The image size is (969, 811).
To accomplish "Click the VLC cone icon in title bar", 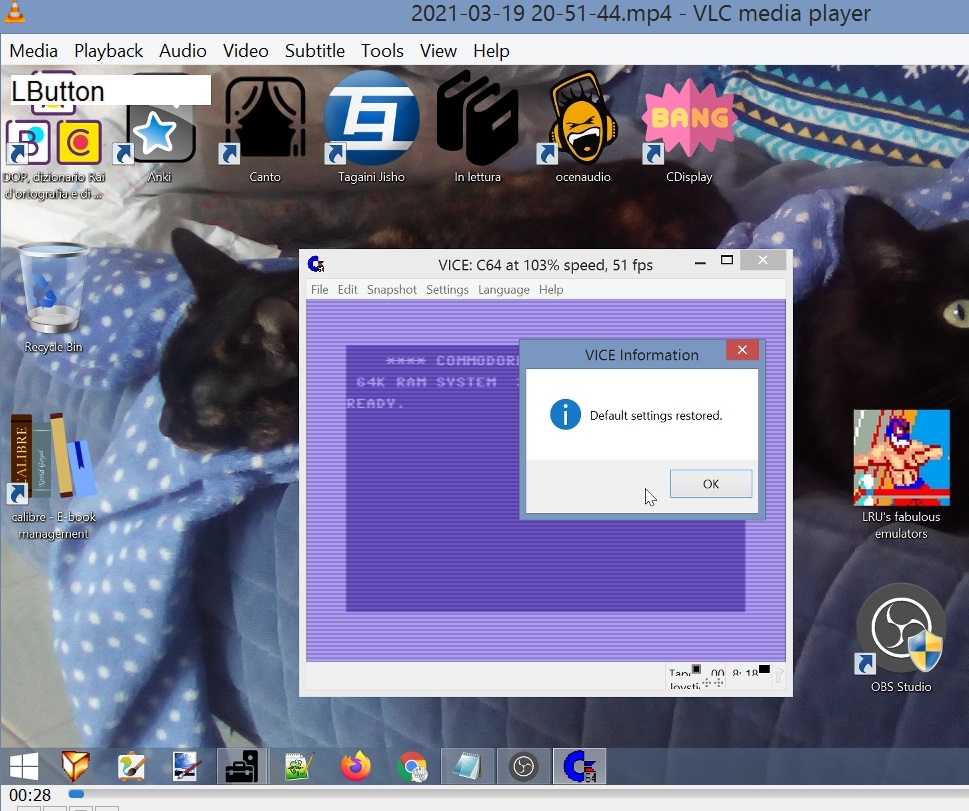I will [x=15, y=11].
